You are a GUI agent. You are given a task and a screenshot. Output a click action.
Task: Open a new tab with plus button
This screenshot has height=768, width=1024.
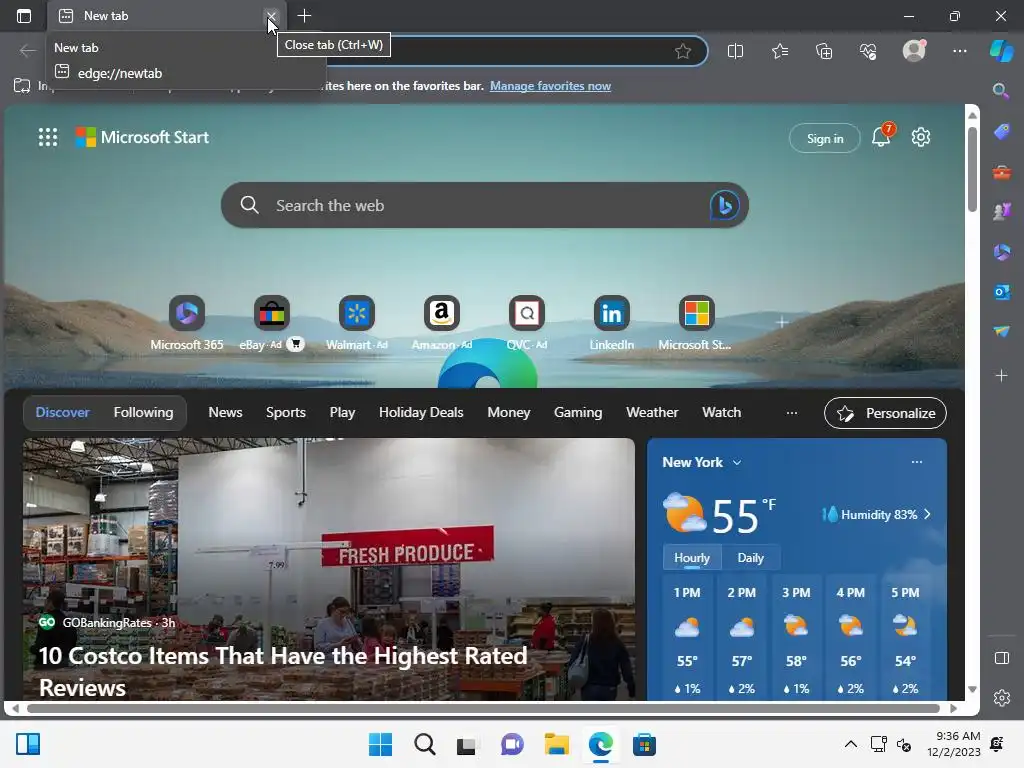(304, 16)
